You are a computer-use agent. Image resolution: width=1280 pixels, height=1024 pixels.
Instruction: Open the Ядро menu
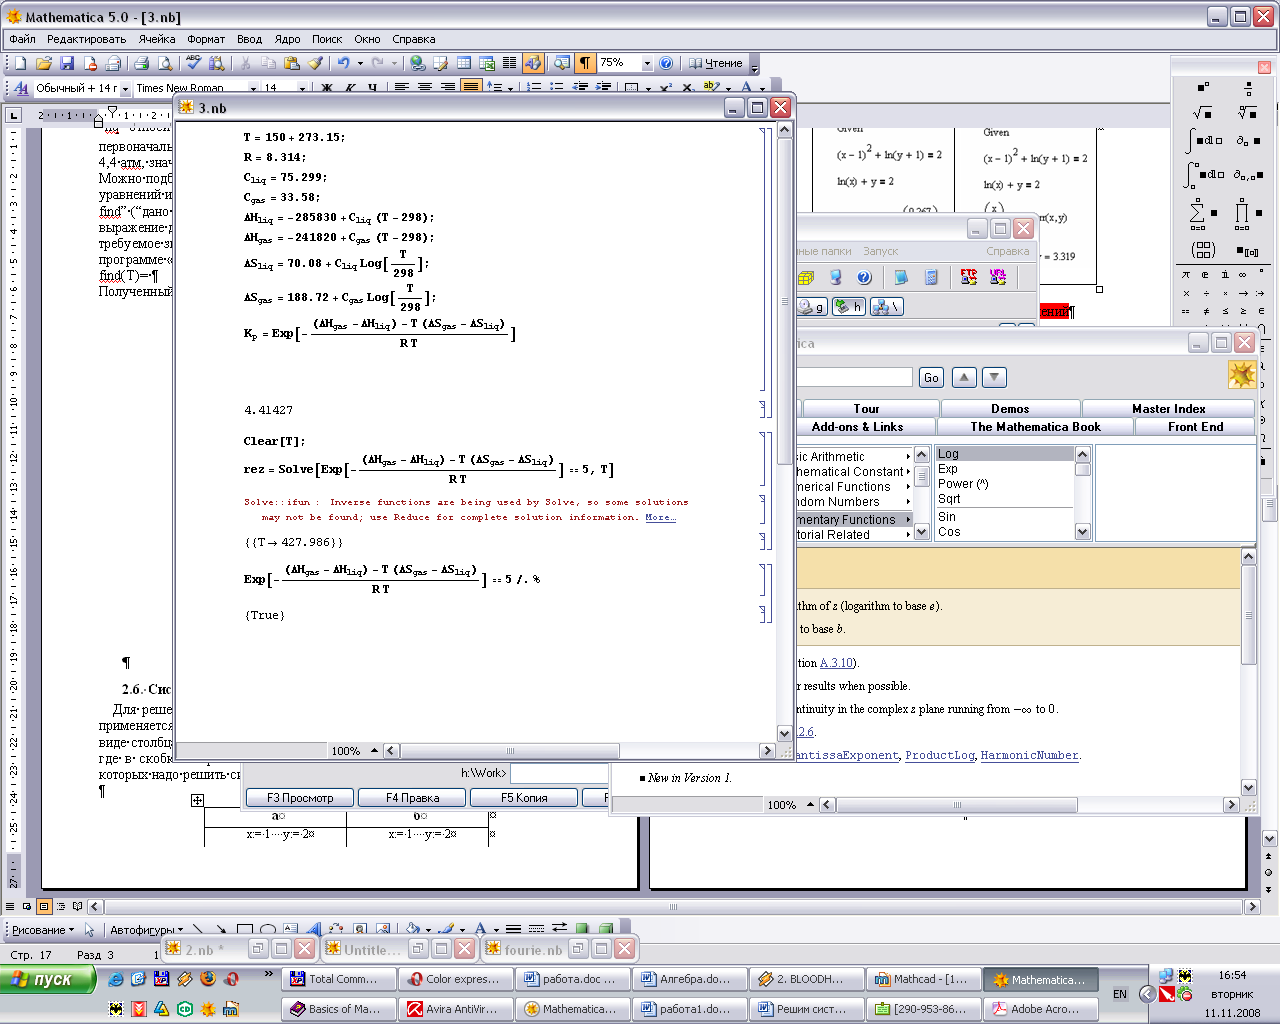pyautogui.click(x=287, y=39)
